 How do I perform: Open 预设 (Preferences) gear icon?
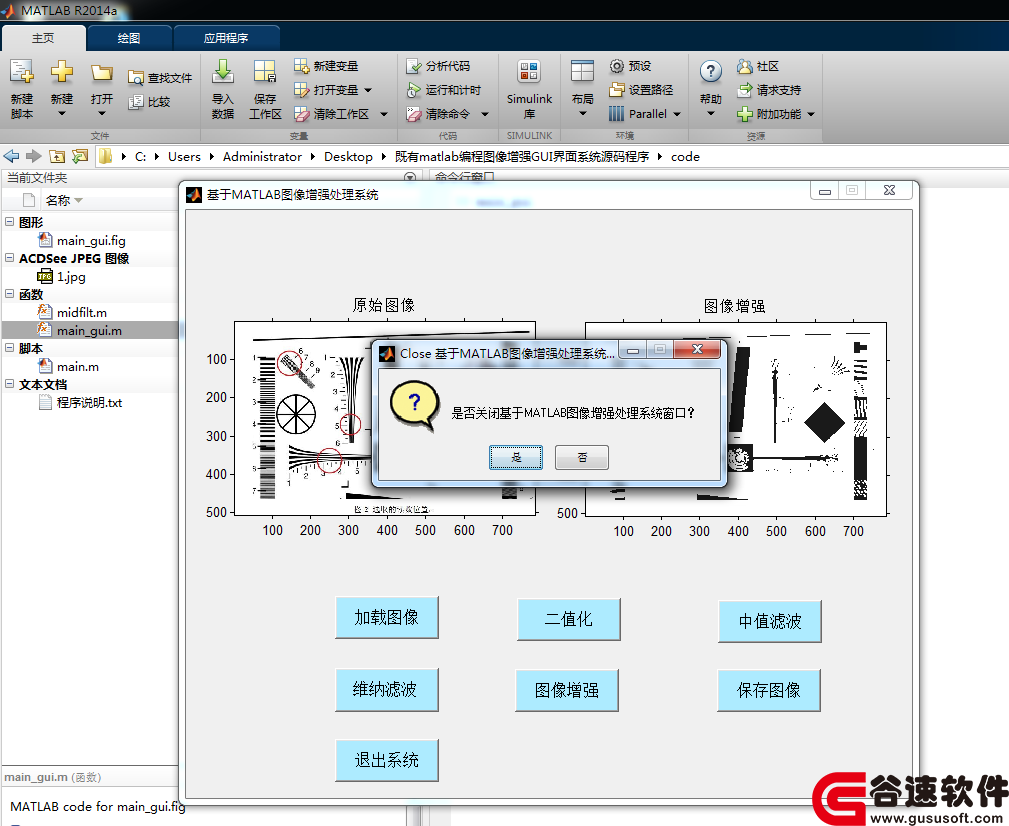(616, 66)
